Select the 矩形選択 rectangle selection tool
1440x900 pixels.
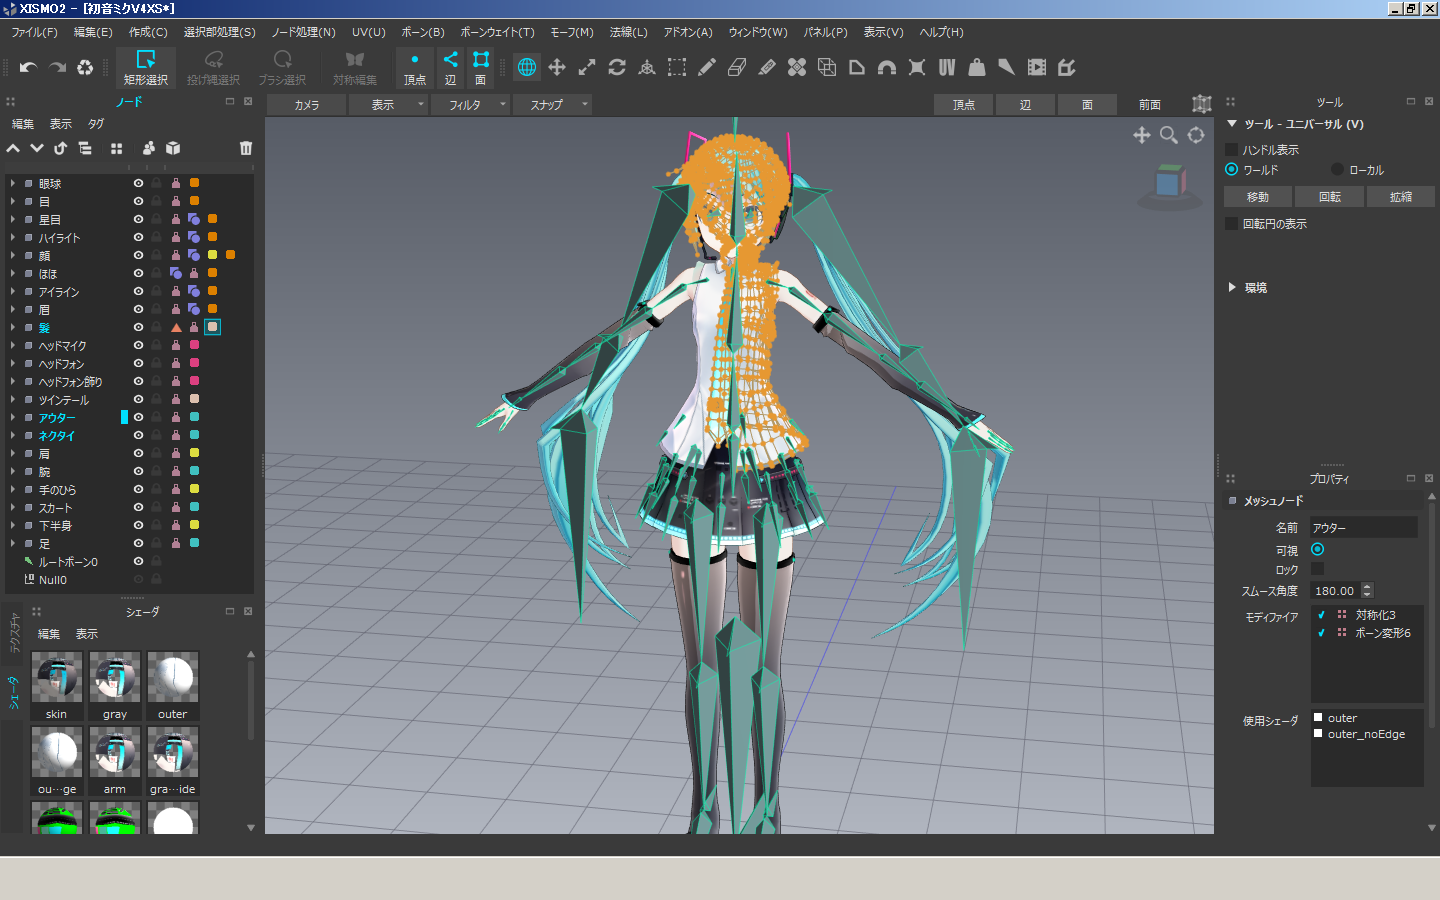coord(145,67)
